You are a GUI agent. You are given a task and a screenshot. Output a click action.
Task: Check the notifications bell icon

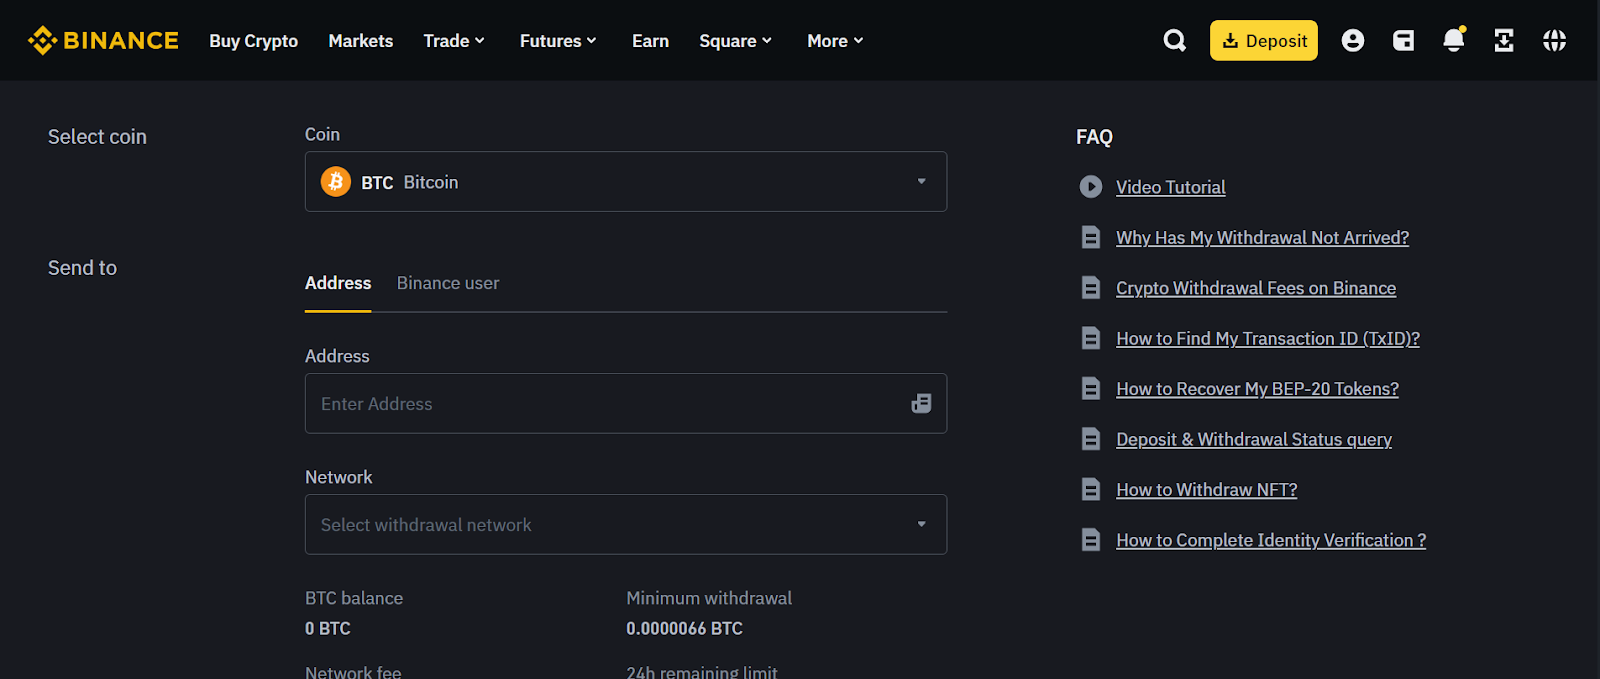tap(1454, 39)
